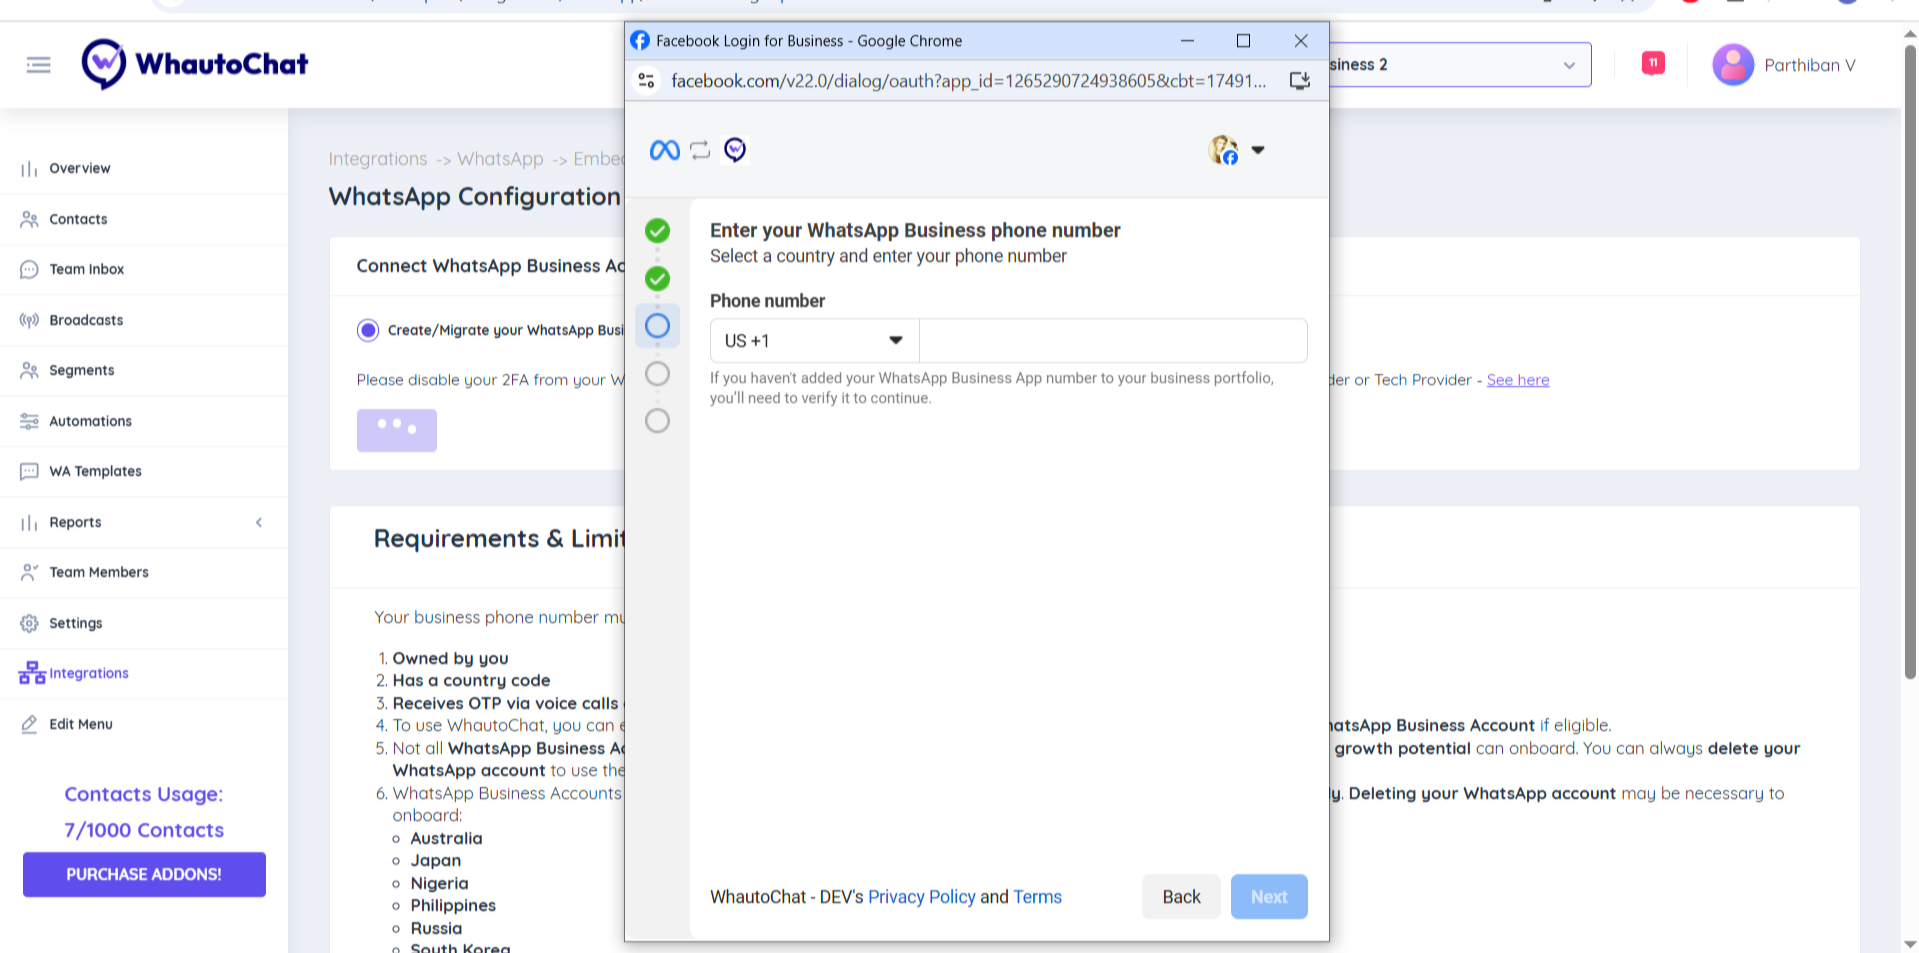
Task: Click the Contacts icon in sidebar
Action: tap(29, 219)
